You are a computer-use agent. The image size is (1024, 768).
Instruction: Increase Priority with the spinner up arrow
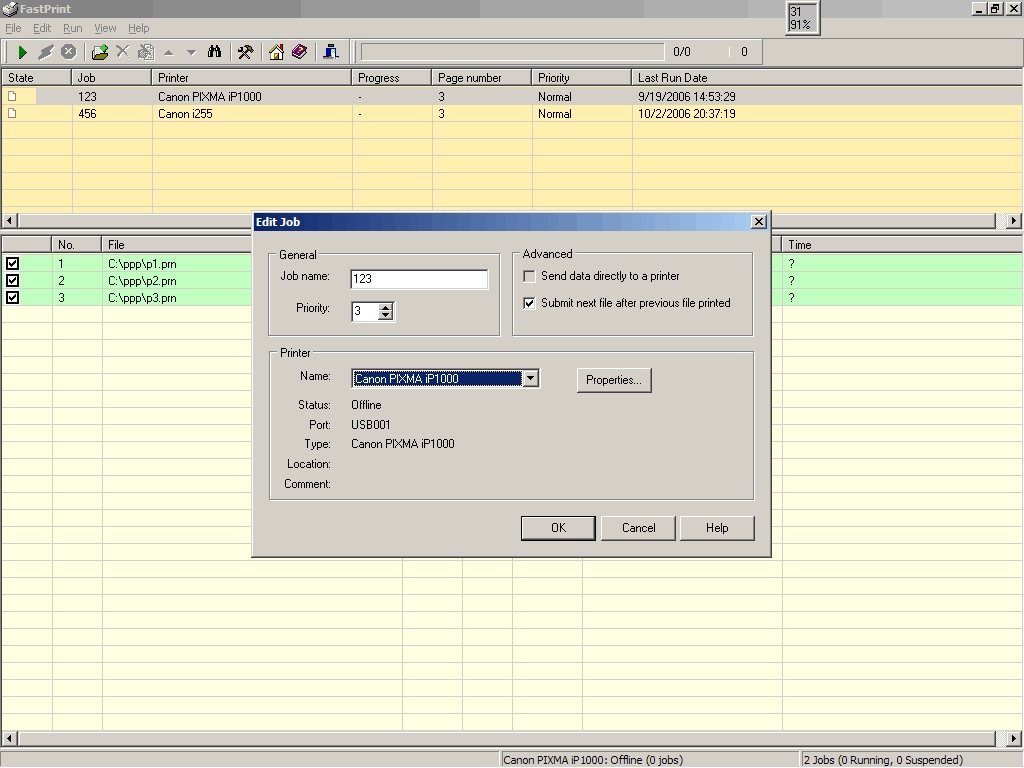click(x=386, y=307)
